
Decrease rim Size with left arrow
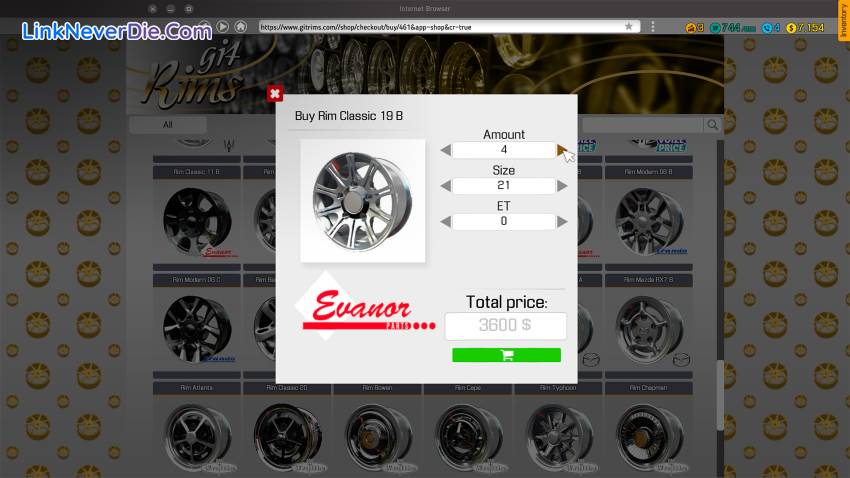(x=446, y=186)
